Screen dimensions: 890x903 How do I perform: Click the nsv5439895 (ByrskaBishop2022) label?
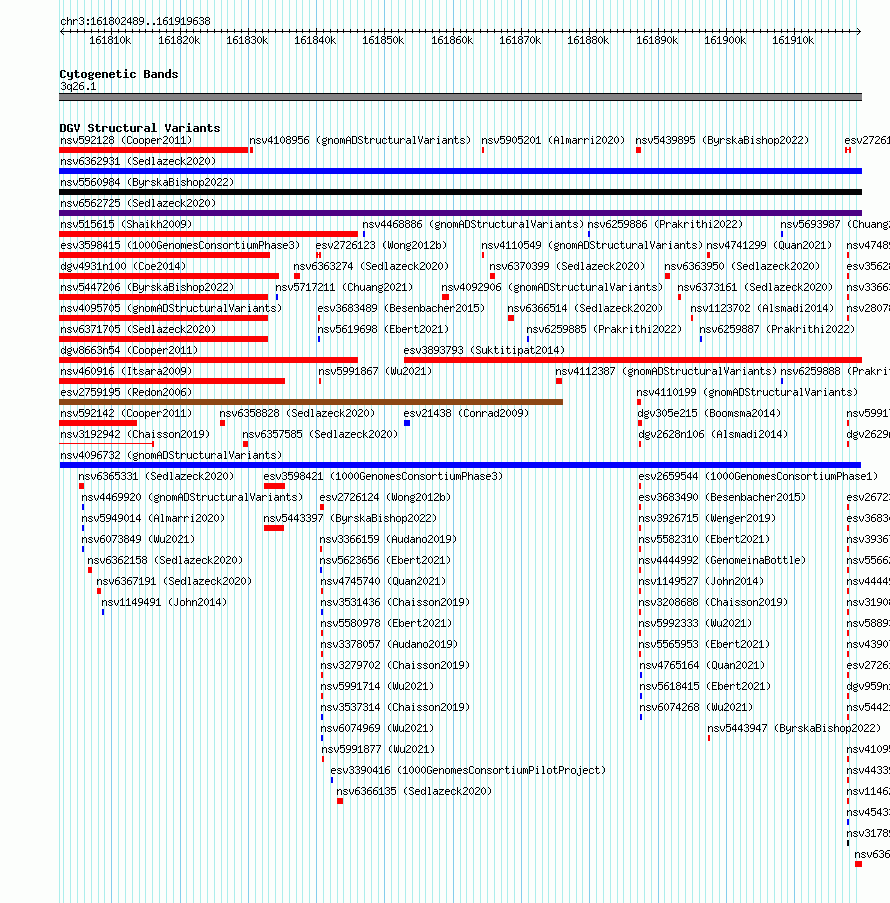point(722,140)
